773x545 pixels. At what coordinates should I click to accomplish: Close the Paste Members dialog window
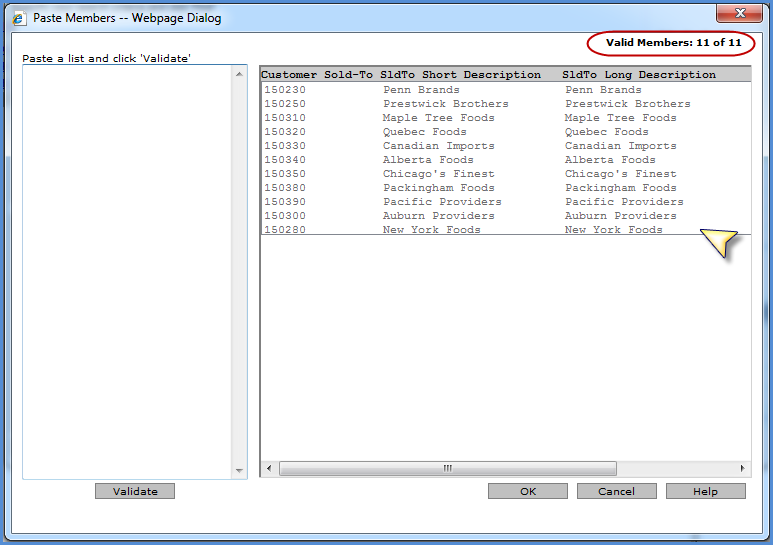739,13
